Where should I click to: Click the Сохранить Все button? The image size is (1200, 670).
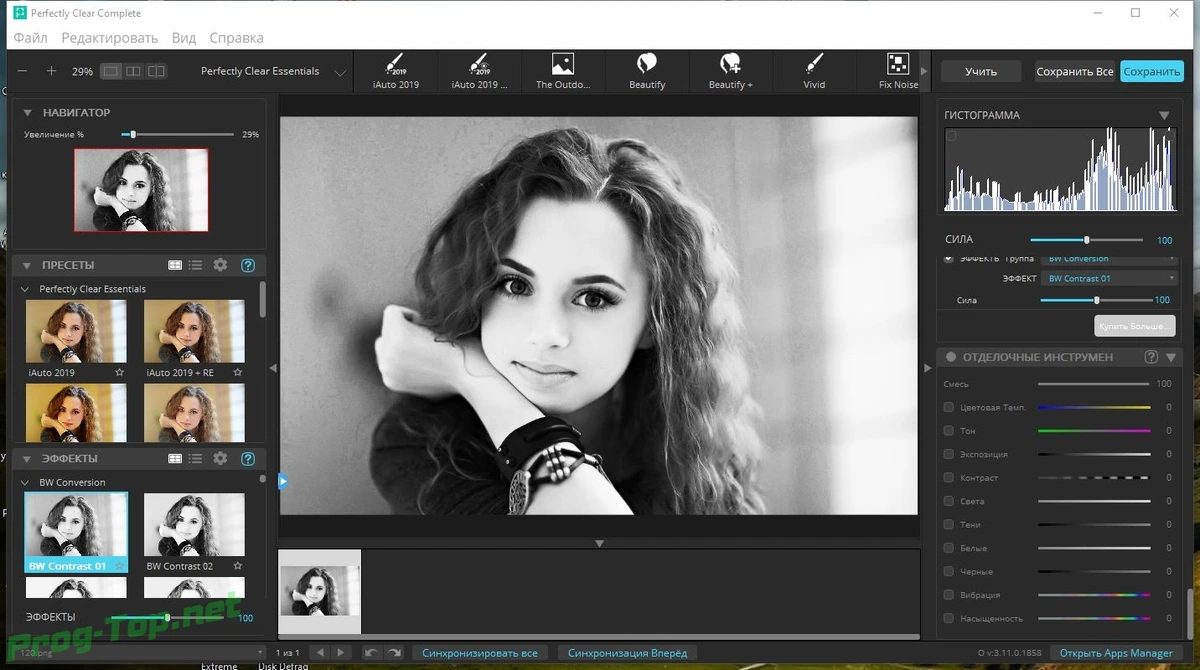1075,71
